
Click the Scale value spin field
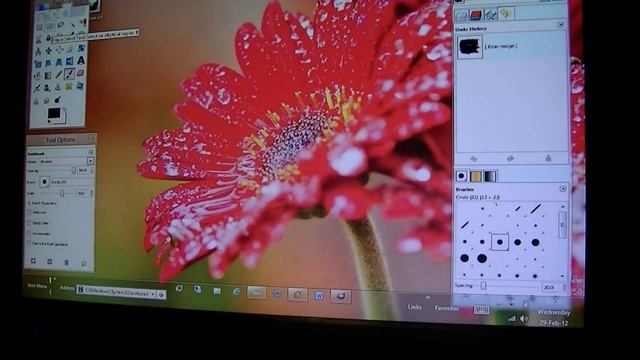(81, 193)
